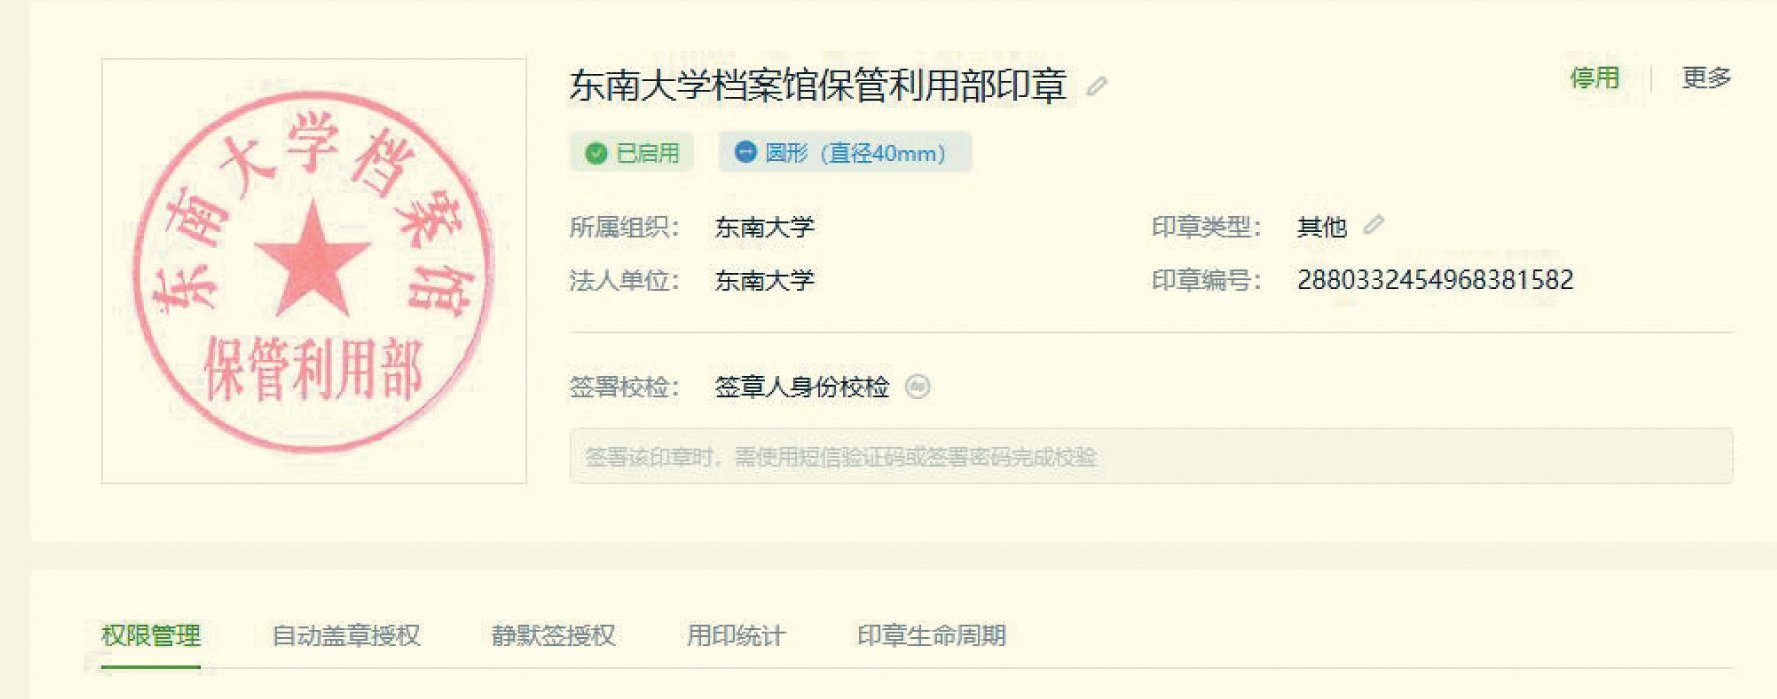Open the 印章生命周期 tab
1777x699 pixels.
(931, 635)
